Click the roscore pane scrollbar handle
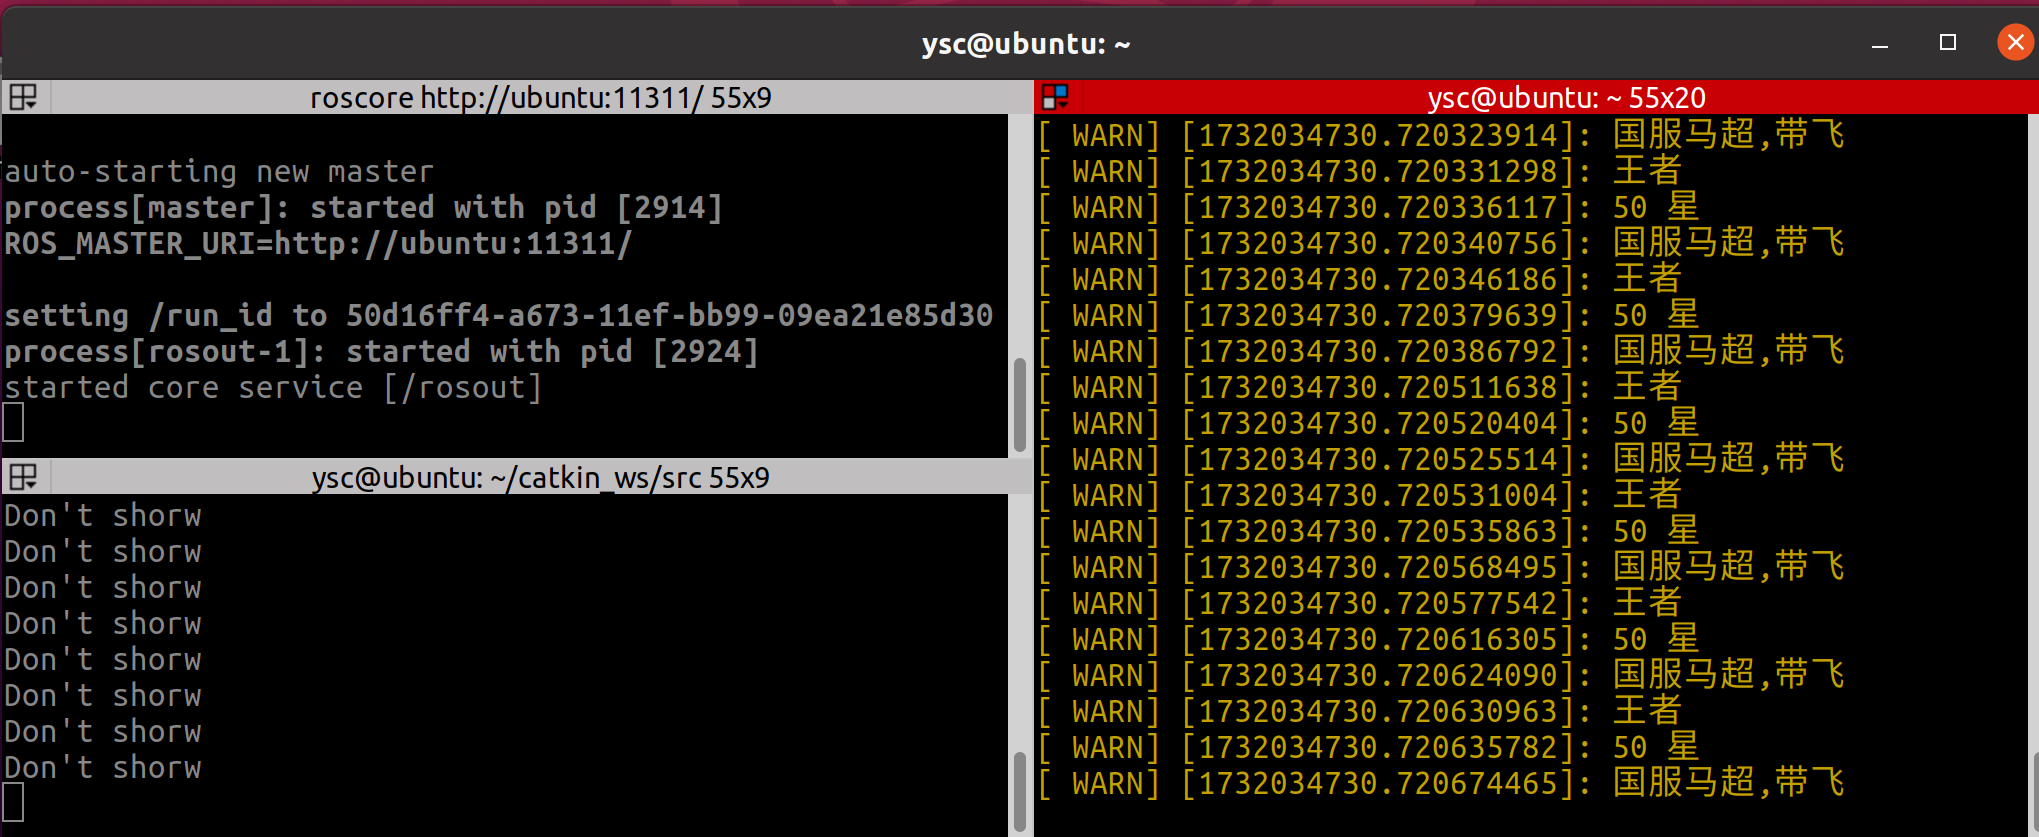 coord(1019,405)
